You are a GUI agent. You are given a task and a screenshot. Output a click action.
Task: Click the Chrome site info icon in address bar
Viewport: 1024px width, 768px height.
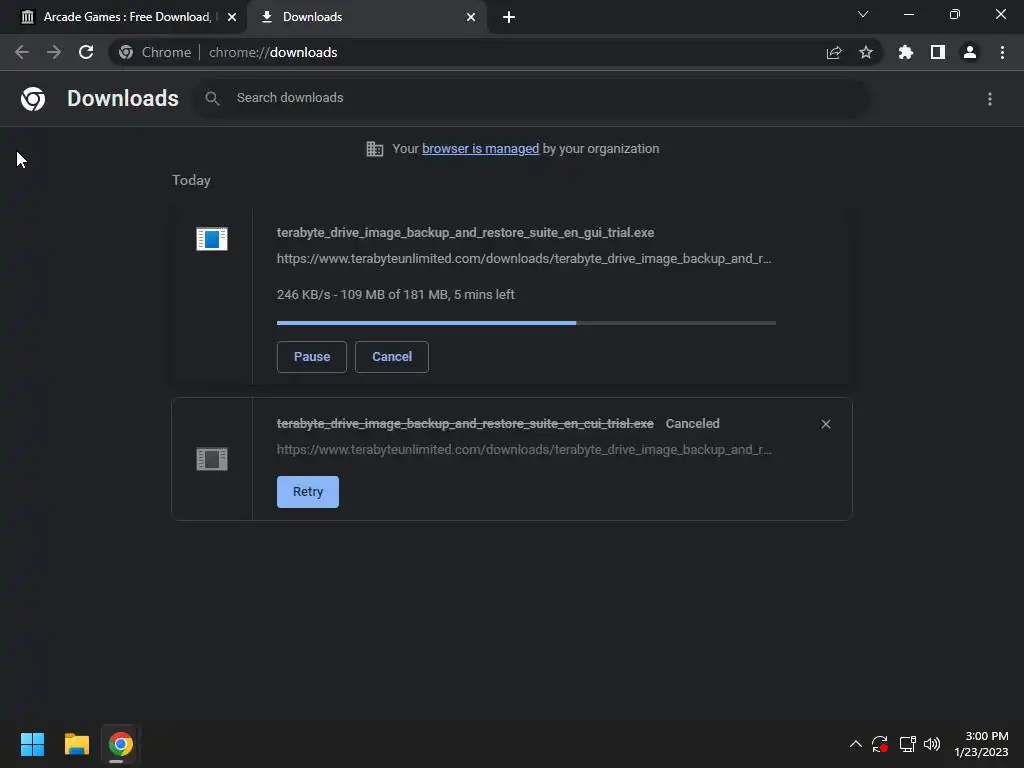pyautogui.click(x=126, y=52)
